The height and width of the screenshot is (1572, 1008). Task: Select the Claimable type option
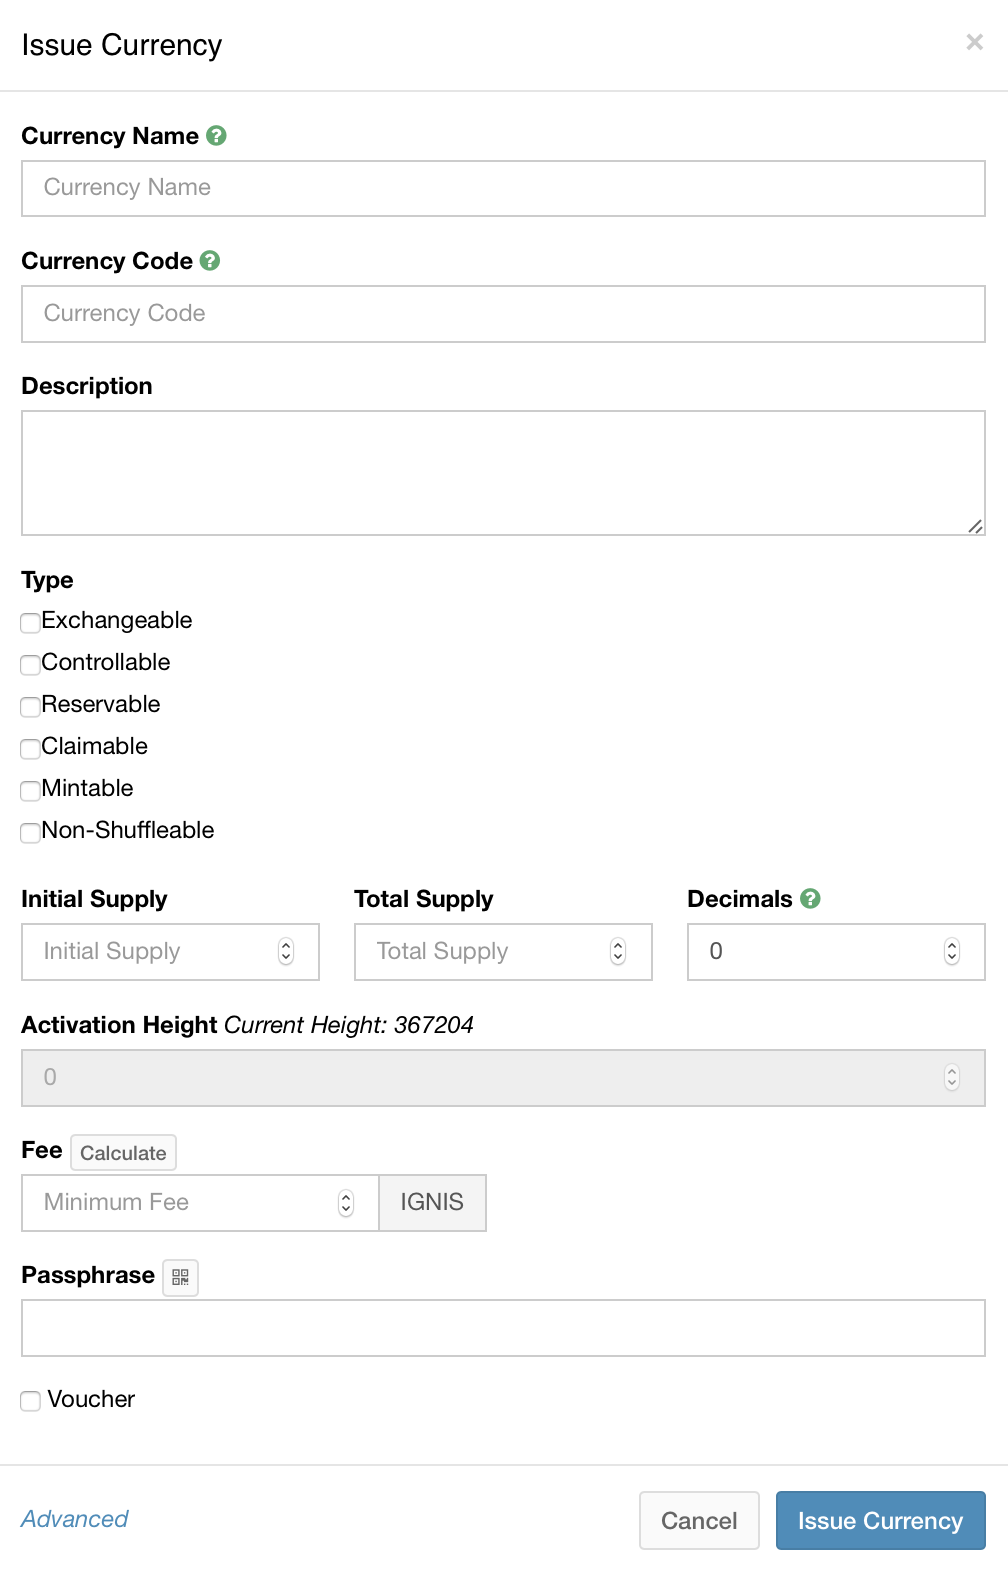[31, 749]
